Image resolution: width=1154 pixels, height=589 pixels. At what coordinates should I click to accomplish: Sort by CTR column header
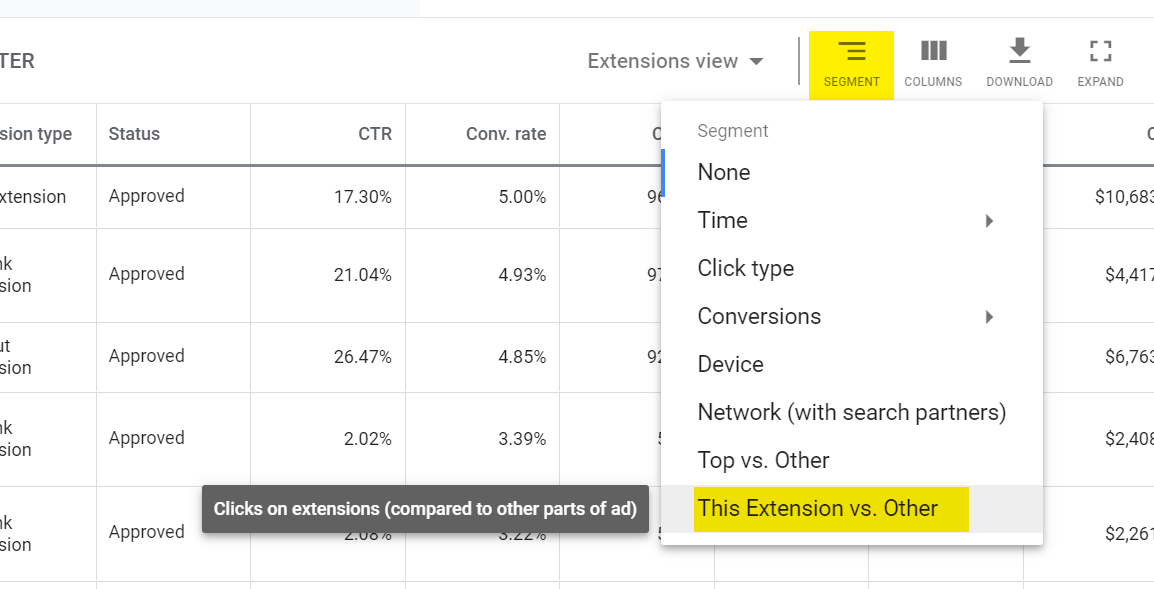(x=375, y=134)
